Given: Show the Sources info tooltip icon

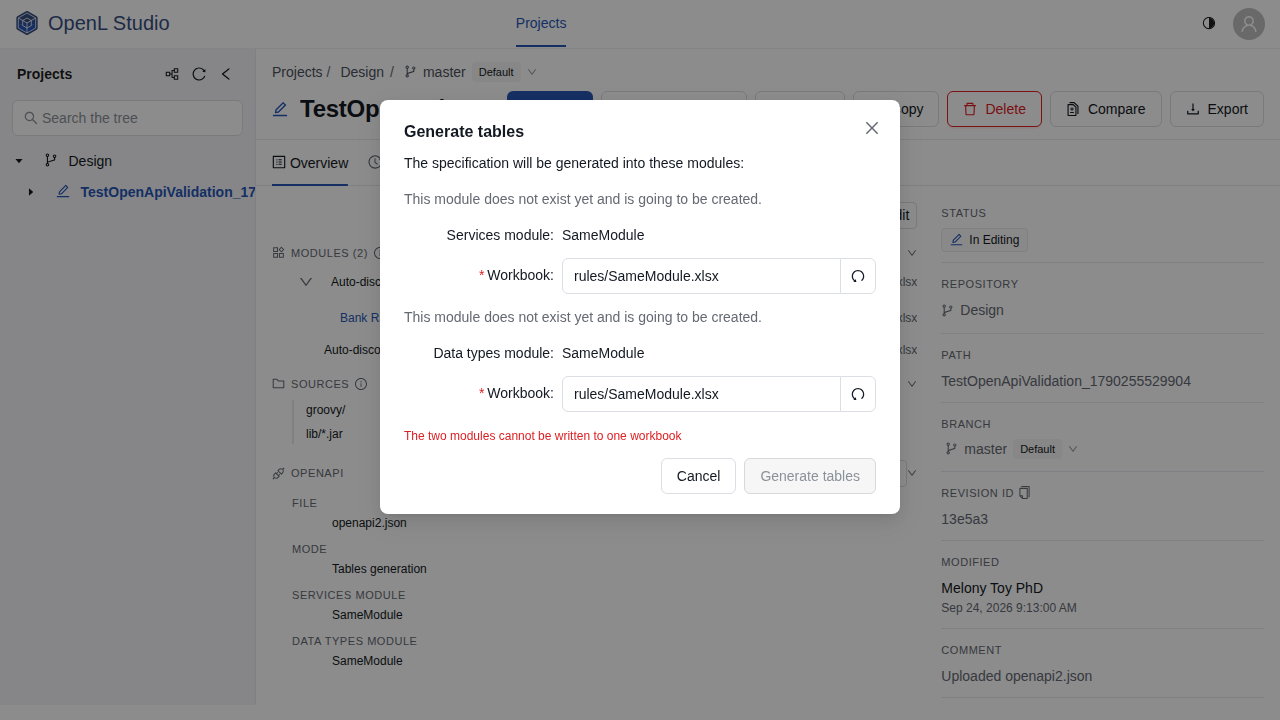Looking at the screenshot, I should coord(361,384).
